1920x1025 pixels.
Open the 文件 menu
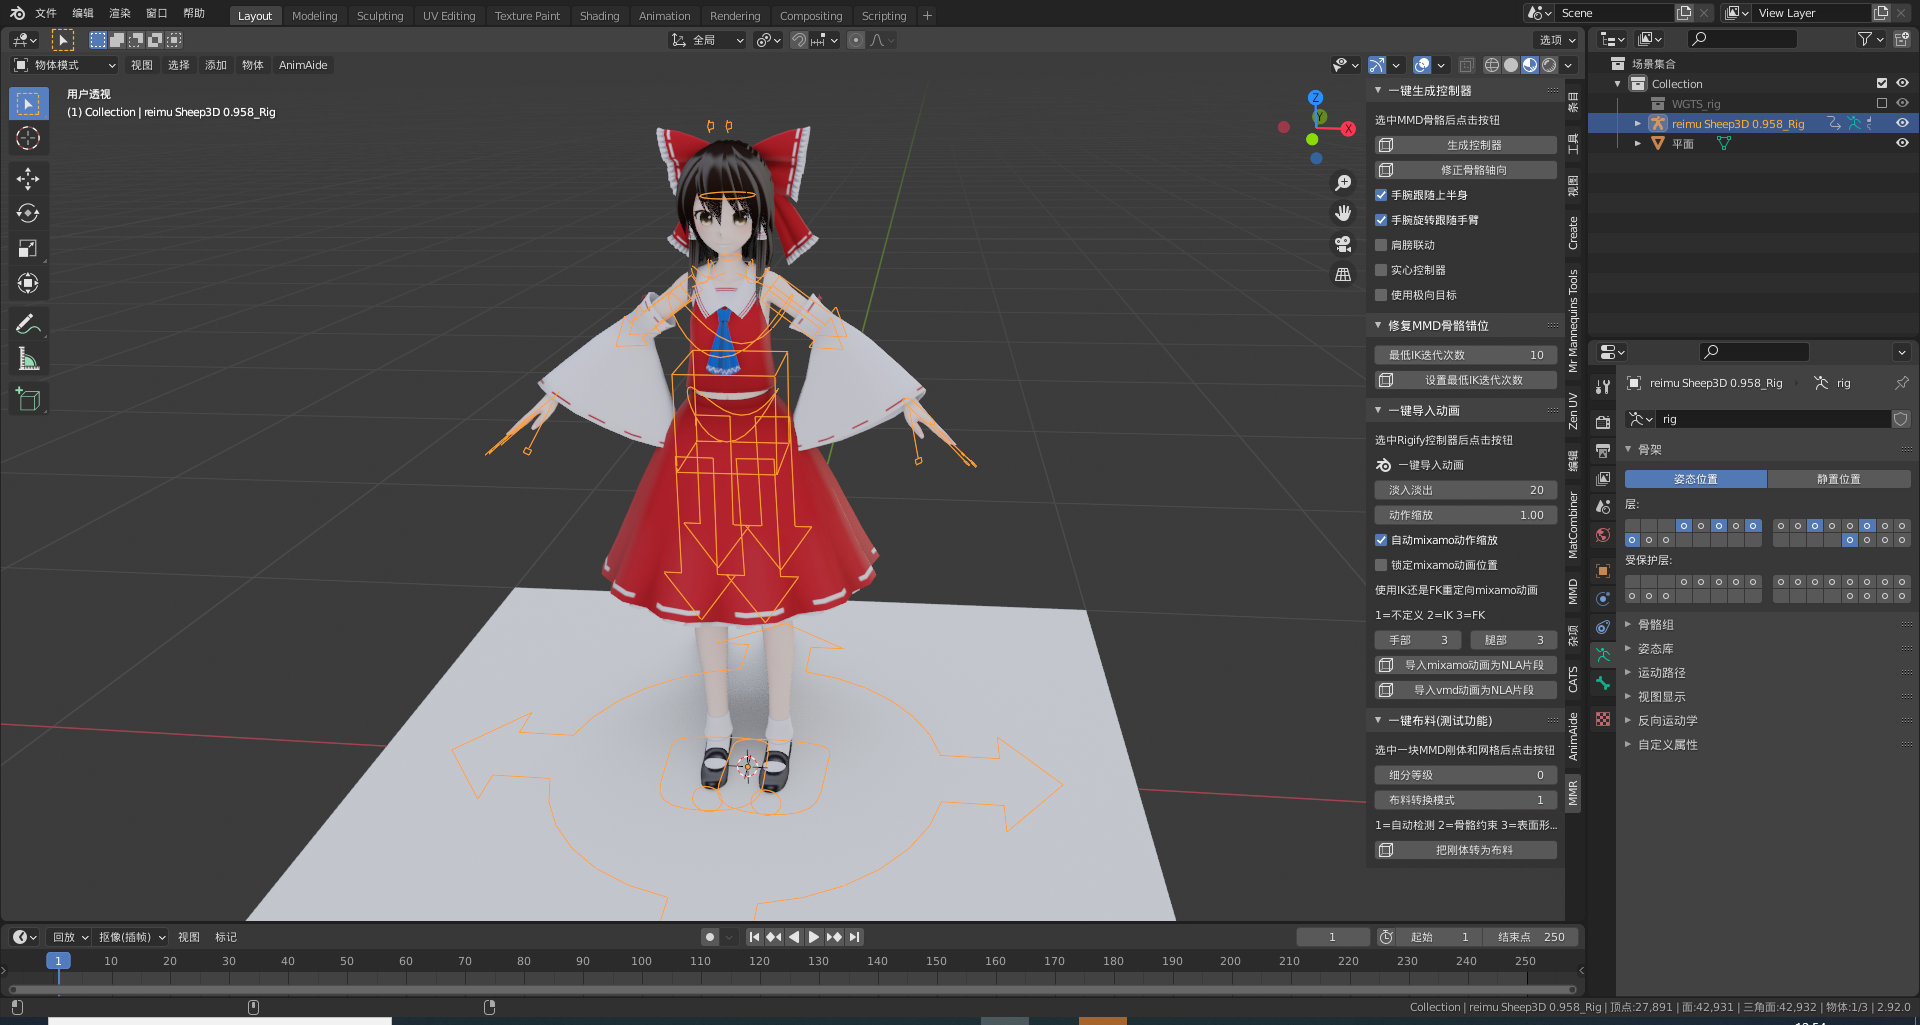(46, 13)
